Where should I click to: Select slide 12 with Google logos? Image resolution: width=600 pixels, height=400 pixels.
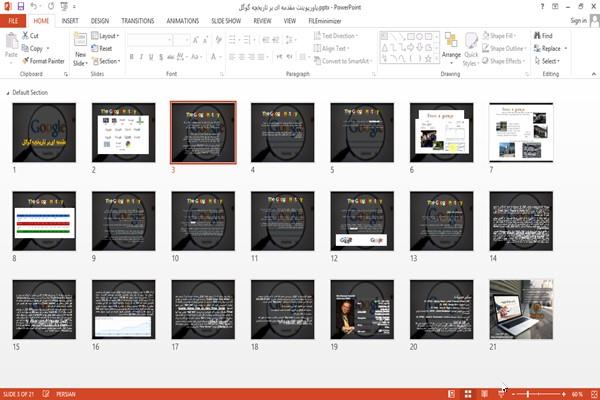(362, 221)
